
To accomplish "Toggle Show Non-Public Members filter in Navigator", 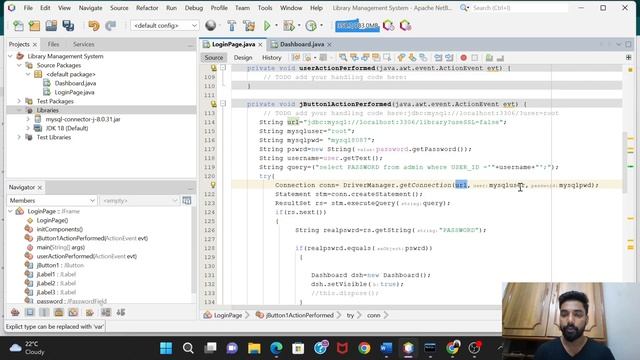I will (x=59, y=312).
